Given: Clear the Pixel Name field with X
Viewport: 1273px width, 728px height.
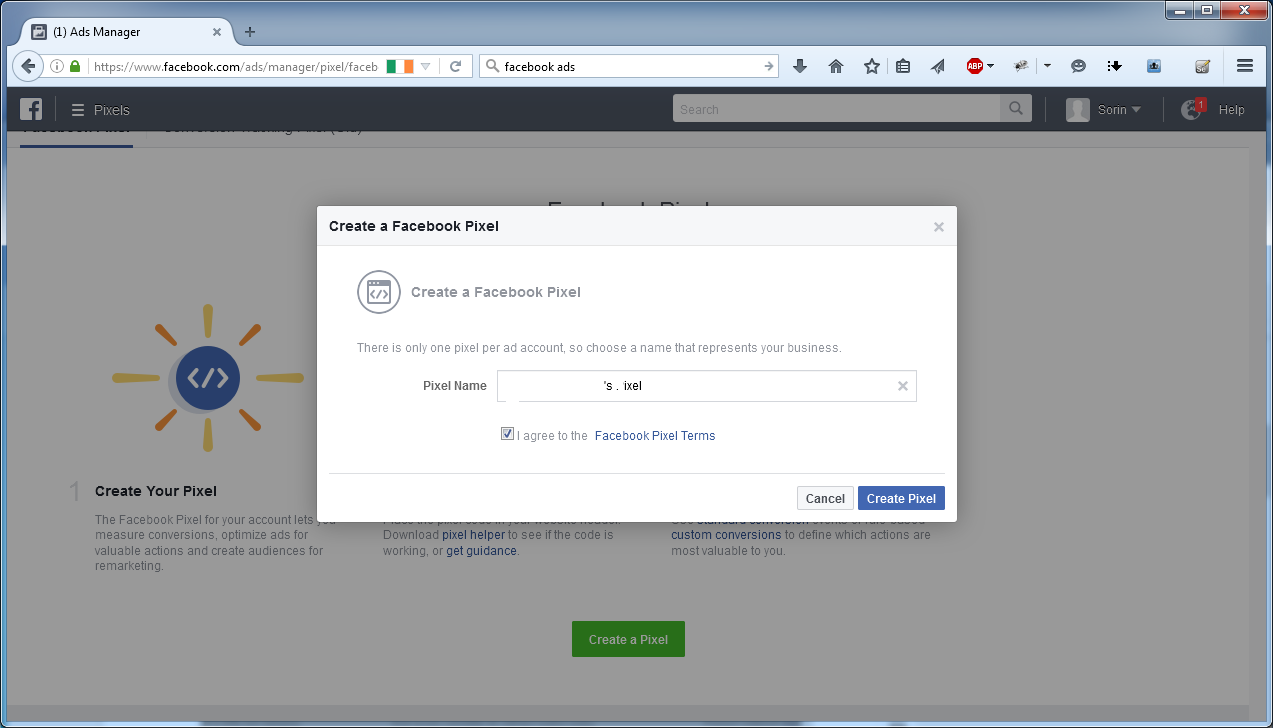Looking at the screenshot, I should [x=903, y=386].
